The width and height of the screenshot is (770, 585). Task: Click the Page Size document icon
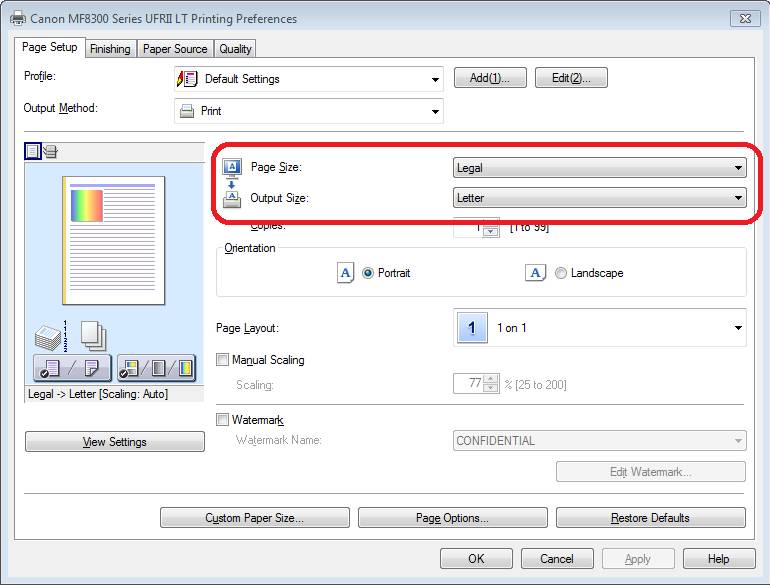tap(232, 167)
